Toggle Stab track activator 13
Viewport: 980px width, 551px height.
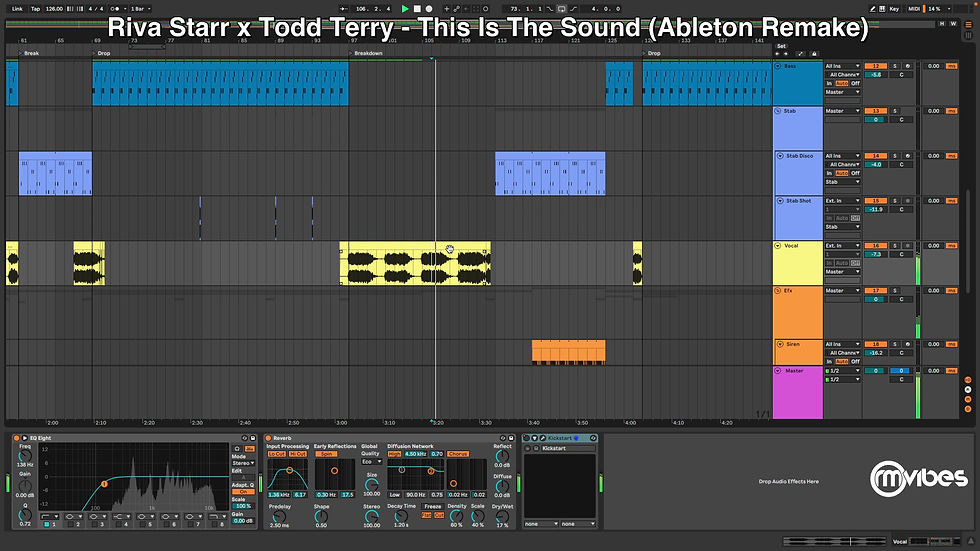tap(876, 111)
